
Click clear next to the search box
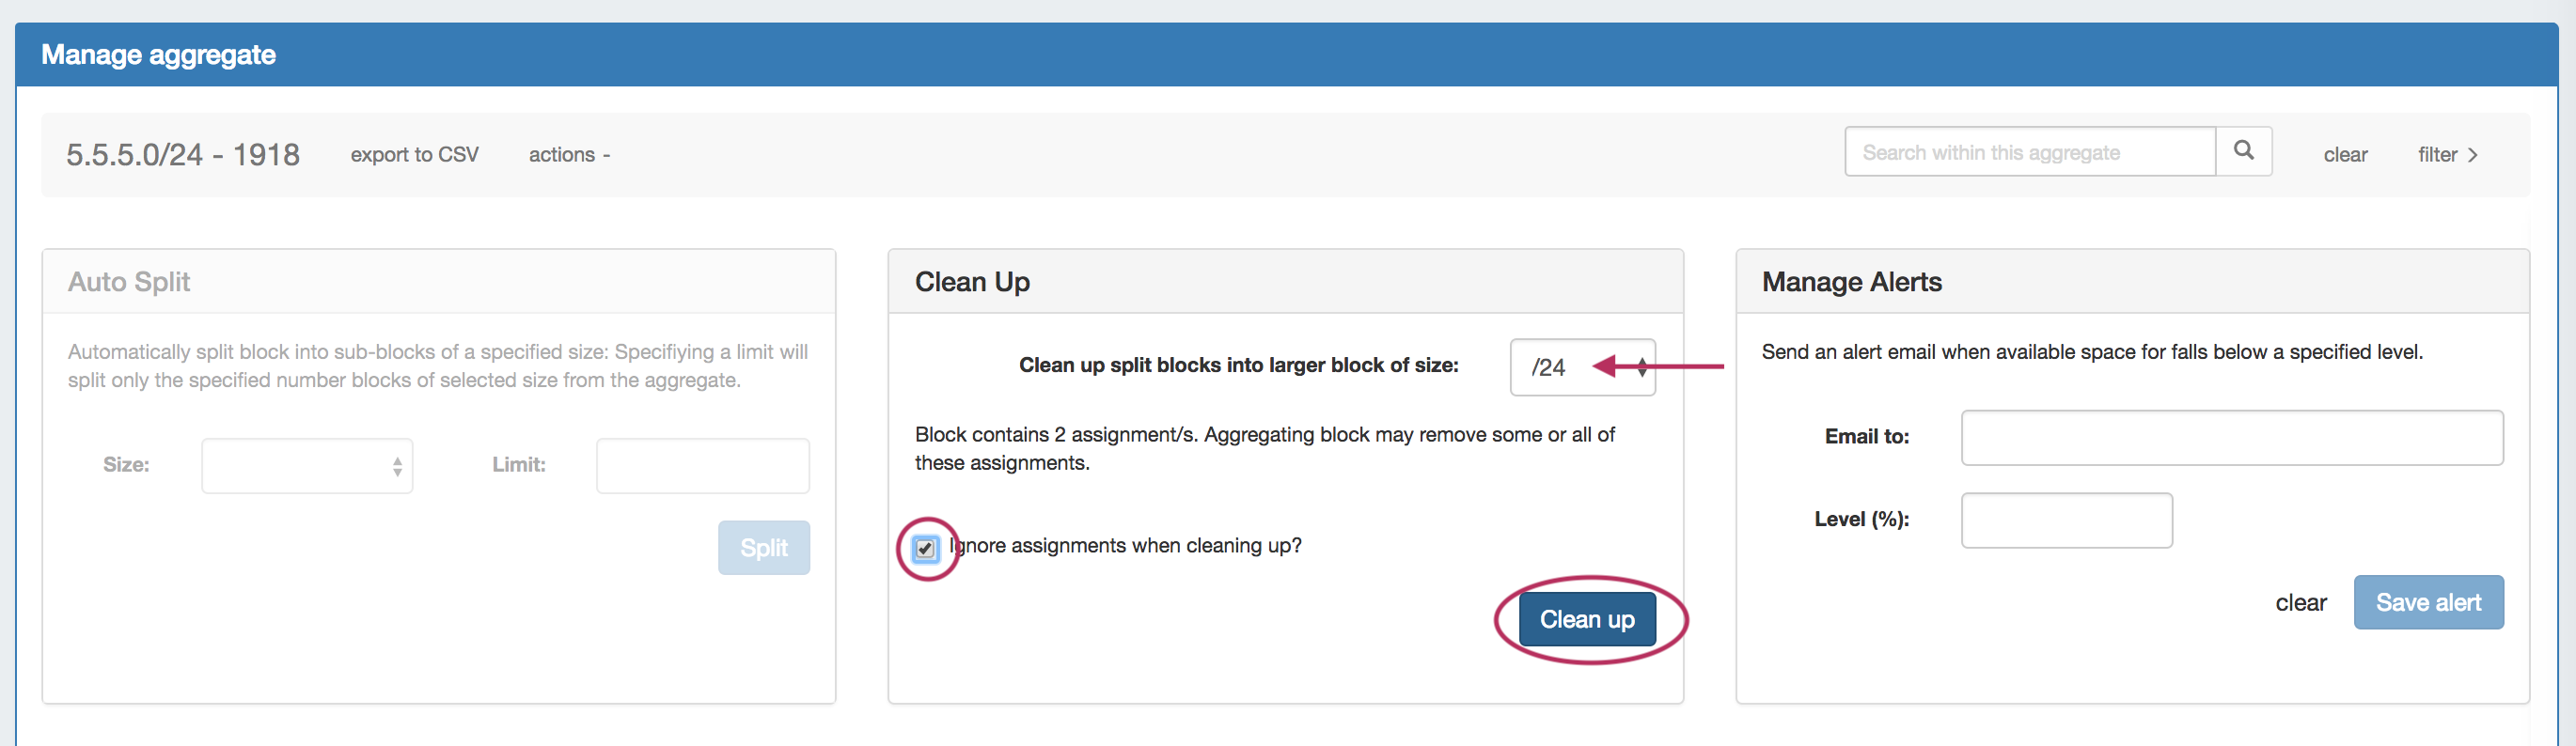pos(2344,155)
